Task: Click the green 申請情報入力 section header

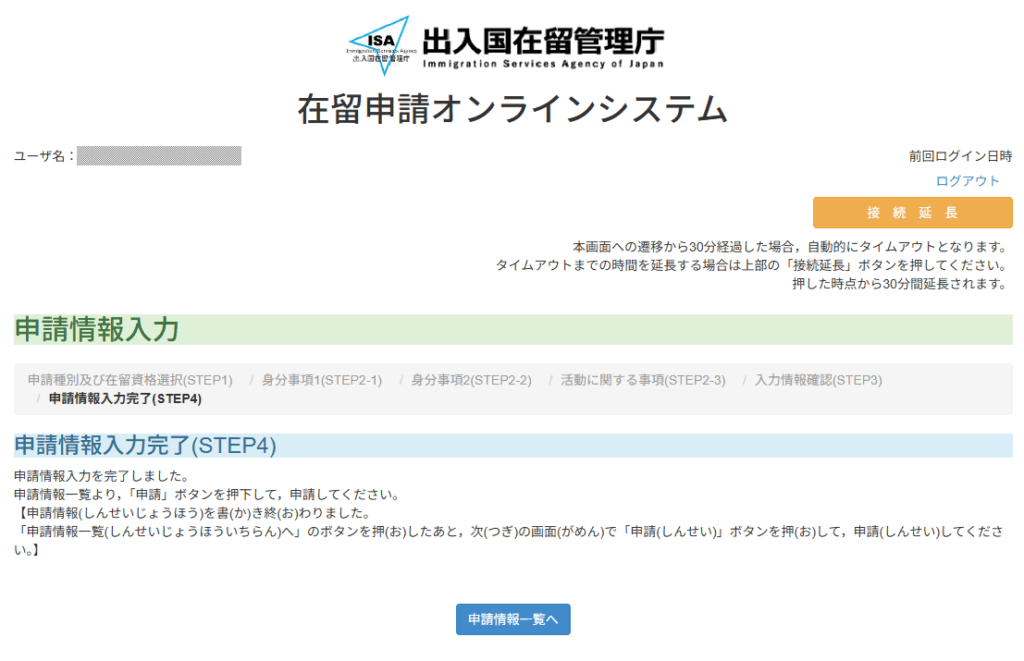Action: pos(97,329)
